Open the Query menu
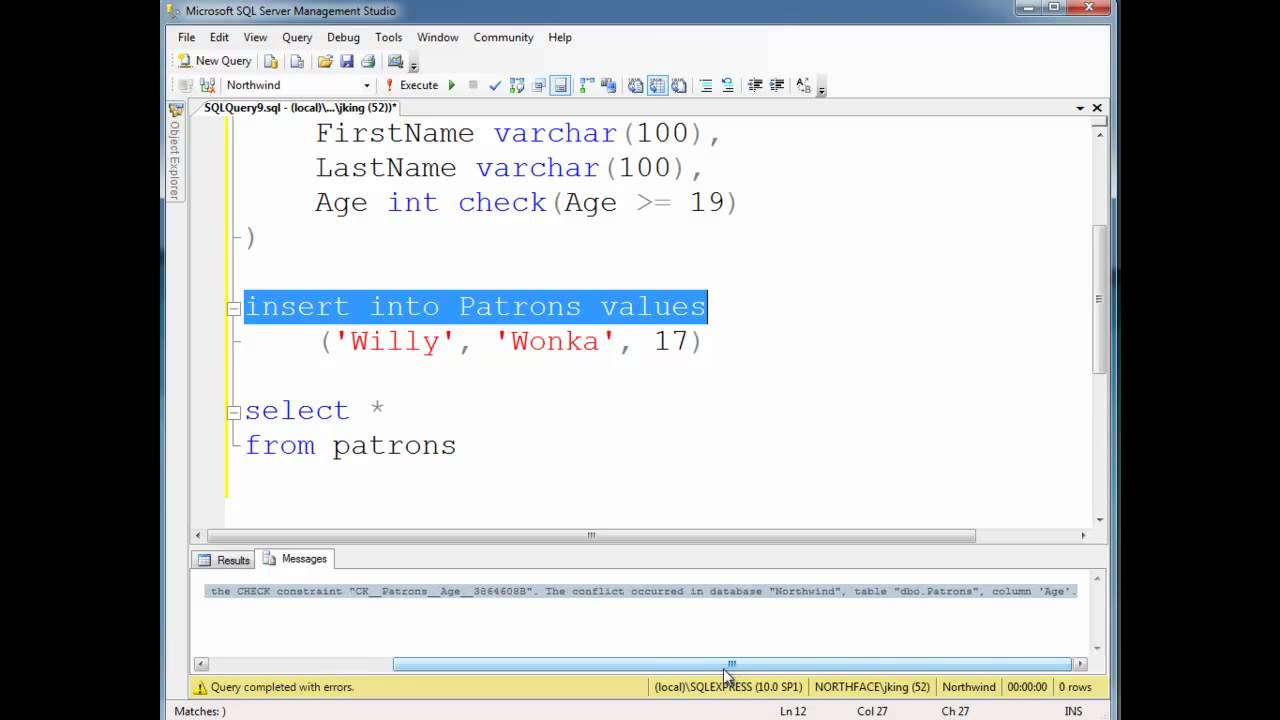Screen dimensions: 1280x720 coord(297,37)
